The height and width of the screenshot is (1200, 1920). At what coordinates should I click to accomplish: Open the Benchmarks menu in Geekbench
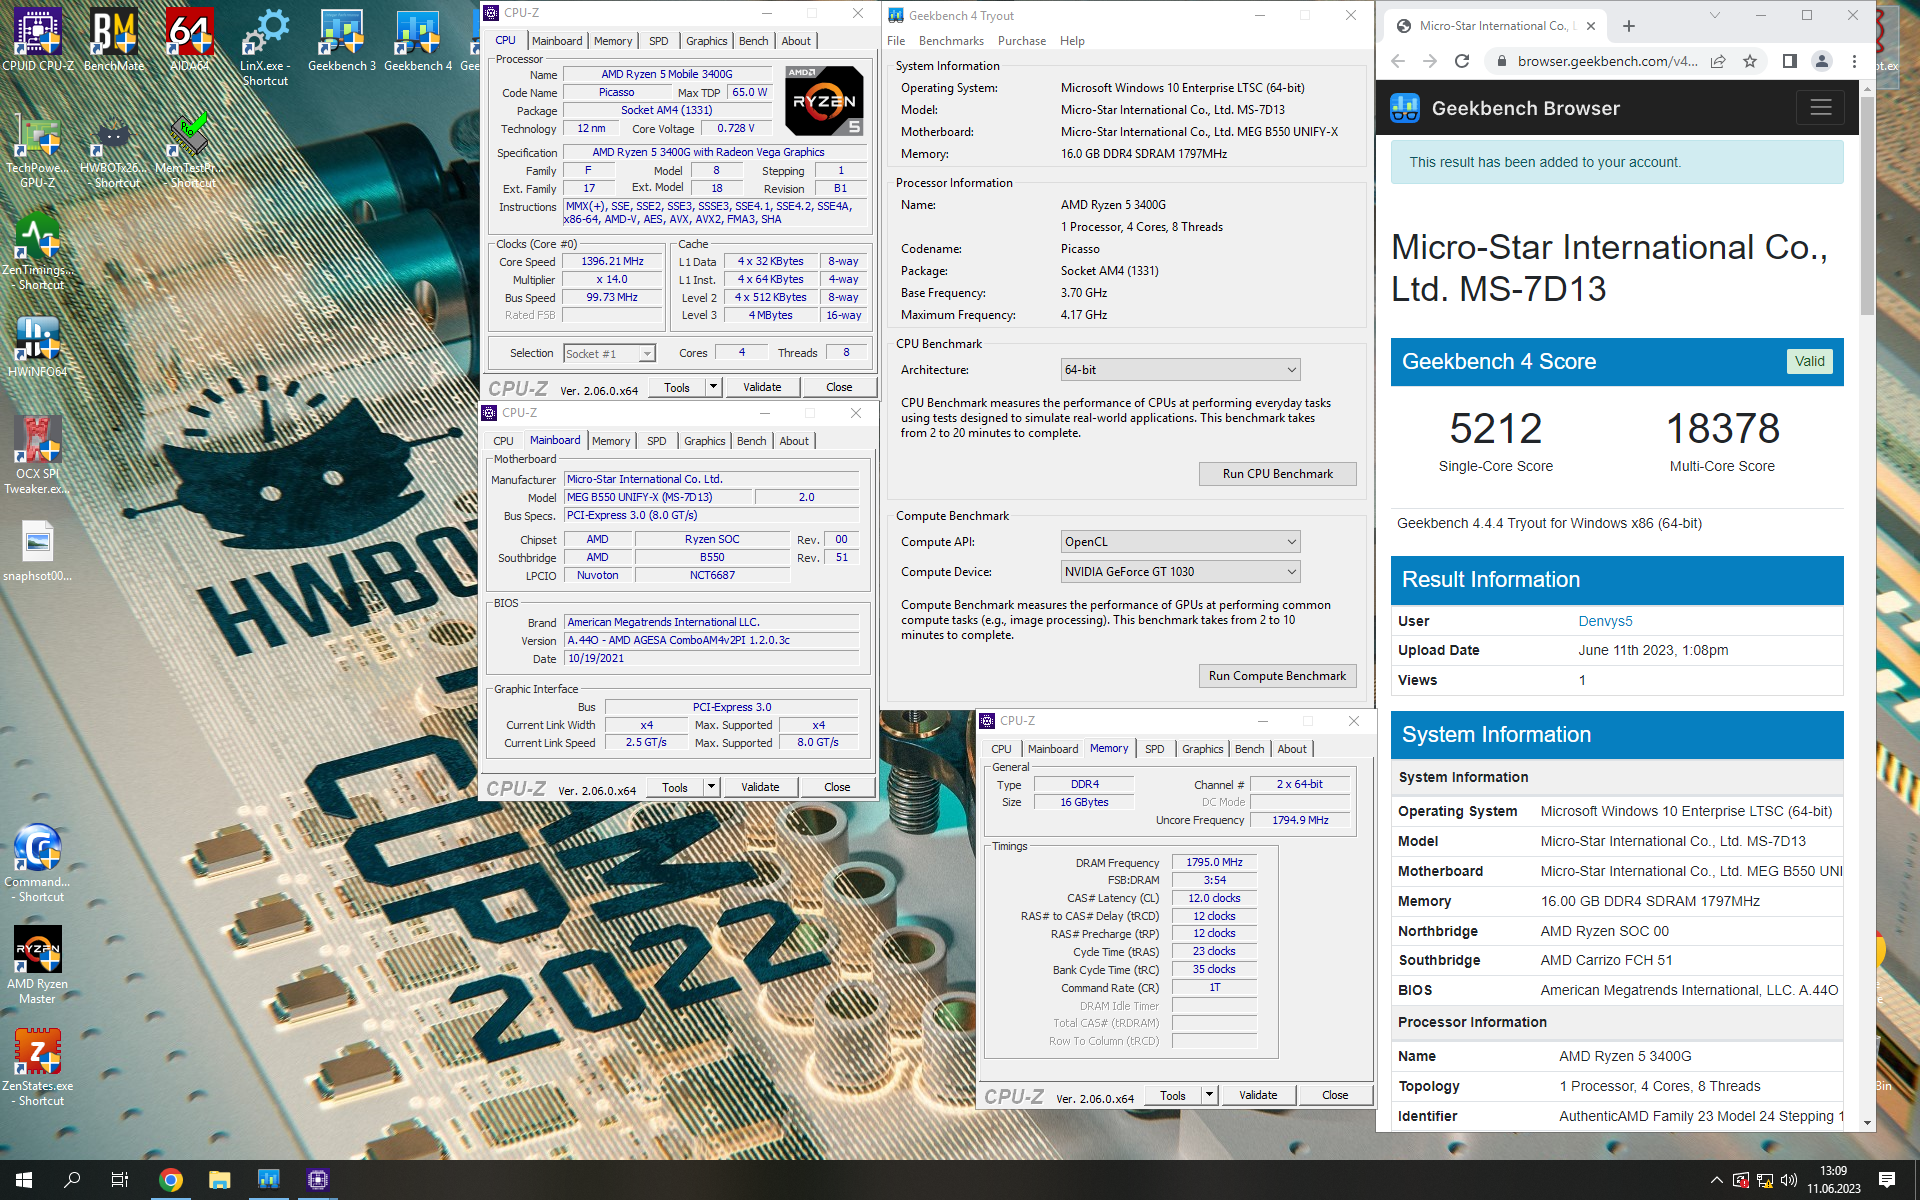pyautogui.click(x=951, y=41)
